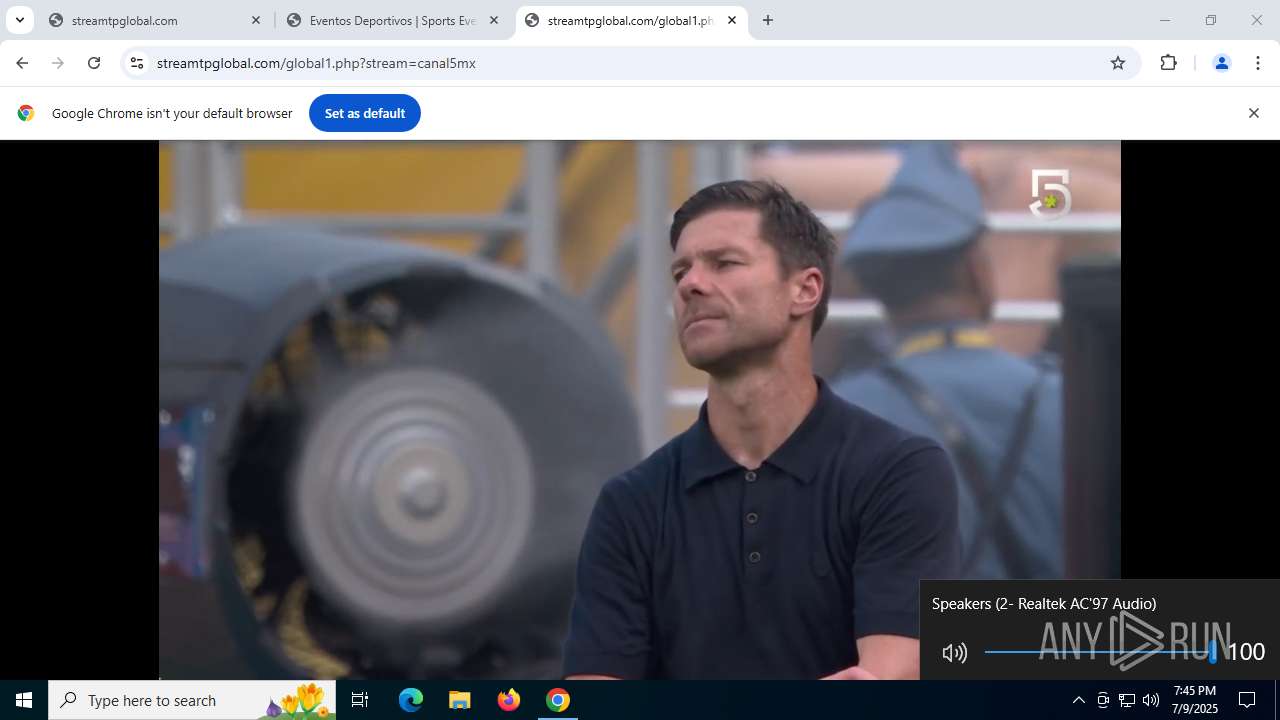This screenshot has height=720, width=1280.
Task: Close the first streamtpglobal.com tab
Action: click(256, 20)
